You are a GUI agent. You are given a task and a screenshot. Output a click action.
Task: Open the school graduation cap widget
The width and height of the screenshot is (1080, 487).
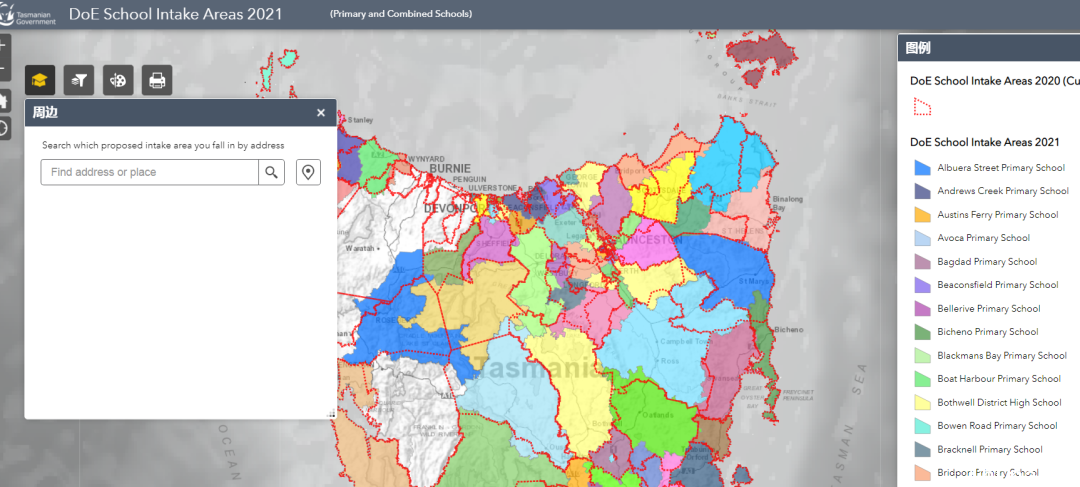click(40, 81)
